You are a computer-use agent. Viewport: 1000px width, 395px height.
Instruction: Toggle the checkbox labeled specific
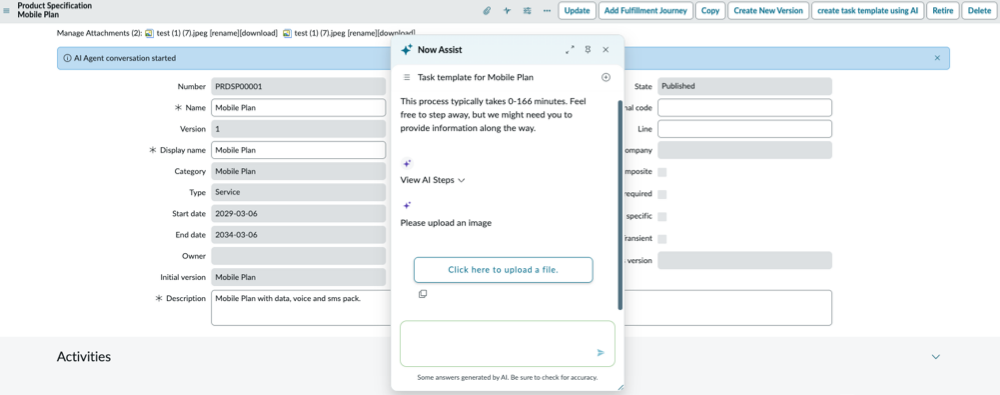(662, 216)
